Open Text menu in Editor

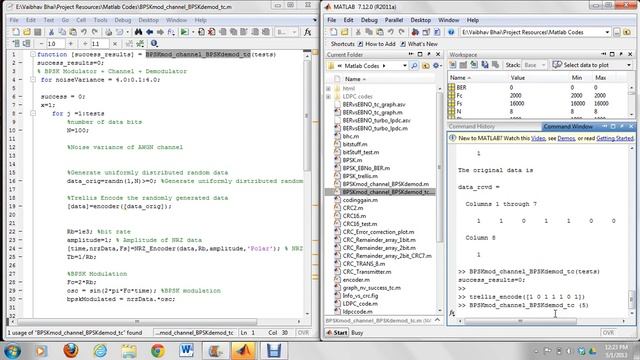click(x=49, y=20)
